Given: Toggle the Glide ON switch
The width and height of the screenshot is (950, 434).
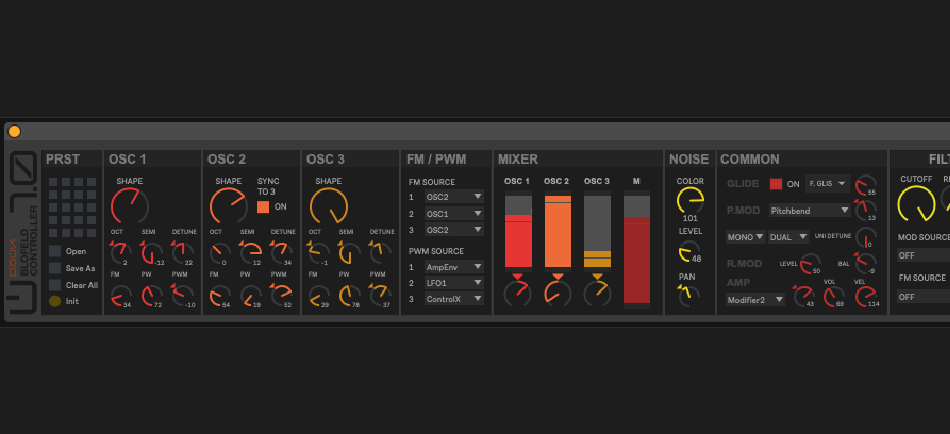Looking at the screenshot, I should pyautogui.click(x=776, y=184).
